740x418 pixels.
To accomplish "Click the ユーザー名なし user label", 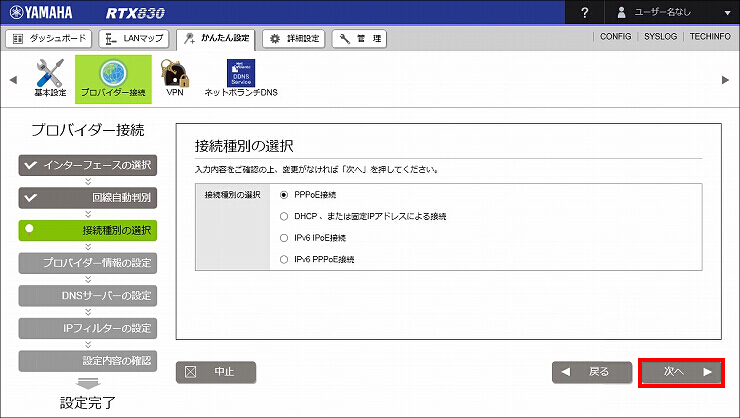I will [x=663, y=12].
